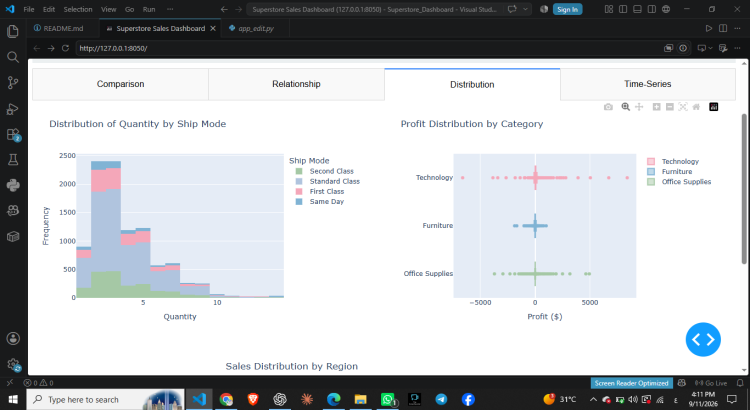Screen dimensions: 750x410
Task: Open the Selection menu
Action: click(78, 9)
